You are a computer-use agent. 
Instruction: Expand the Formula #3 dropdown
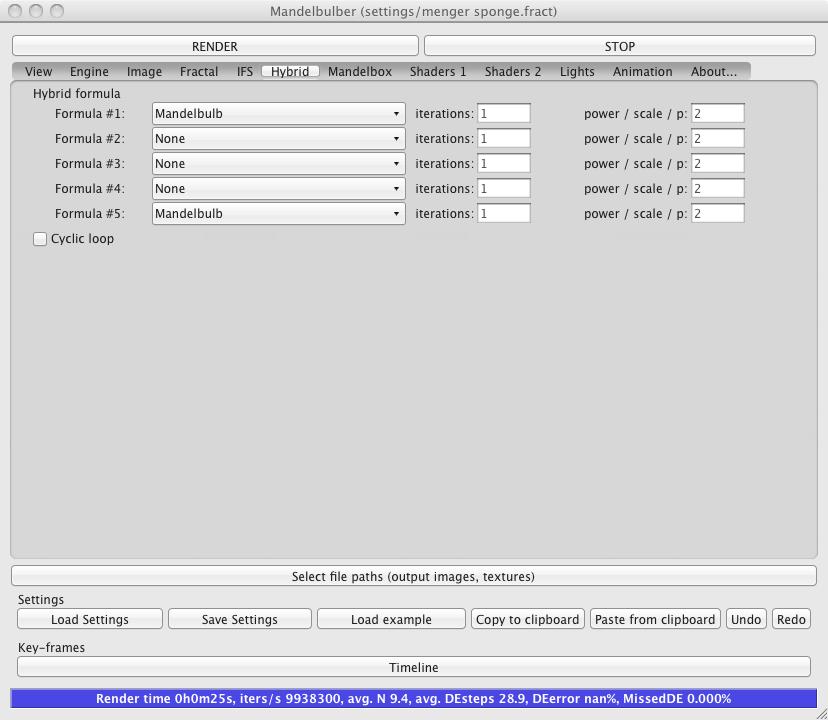point(278,164)
